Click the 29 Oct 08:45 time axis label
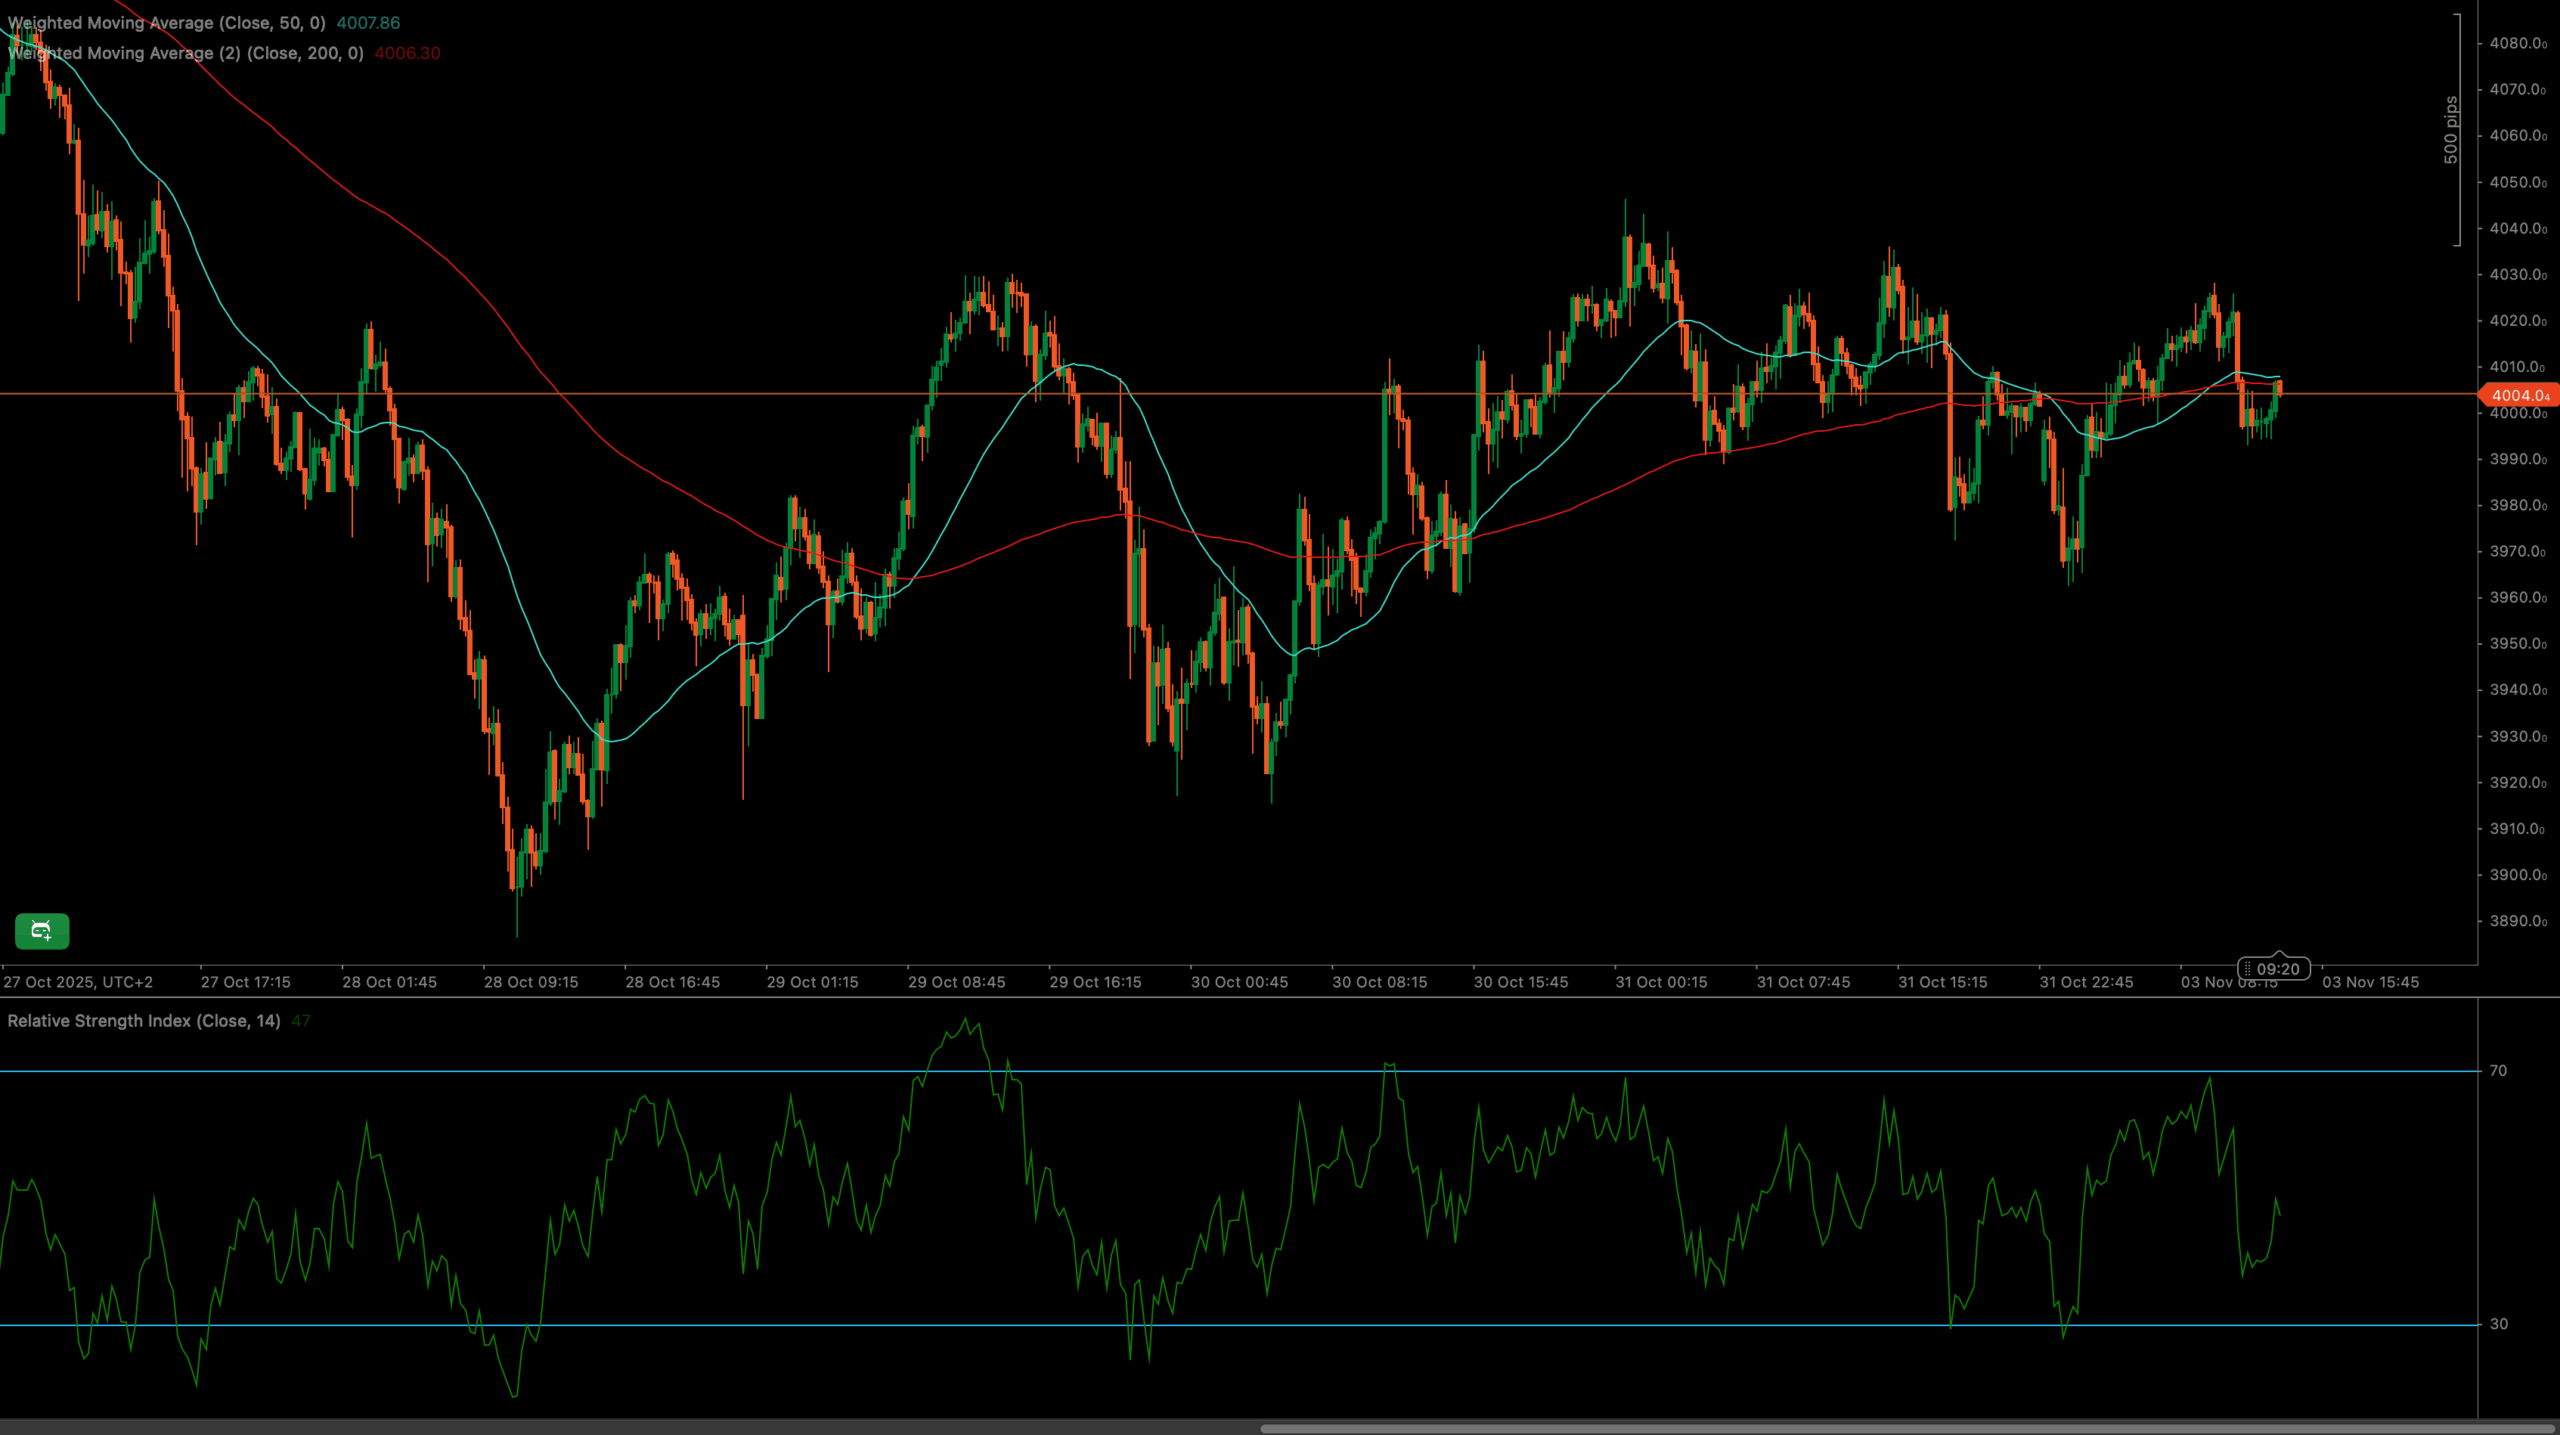Viewport: 2560px width, 1435px height. pyautogui.click(x=956, y=982)
